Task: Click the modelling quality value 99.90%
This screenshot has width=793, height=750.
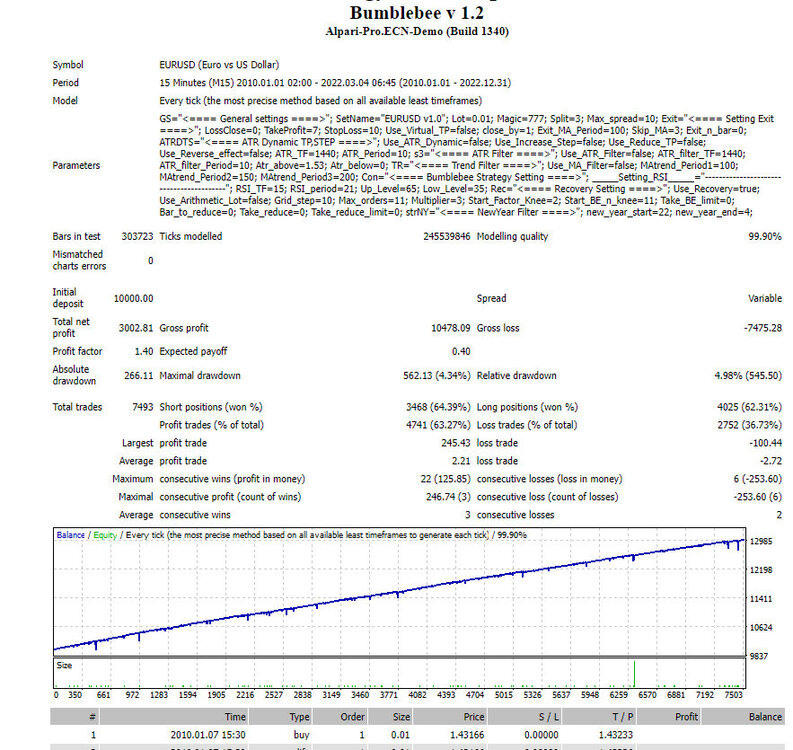Action: pyautogui.click(x=765, y=236)
